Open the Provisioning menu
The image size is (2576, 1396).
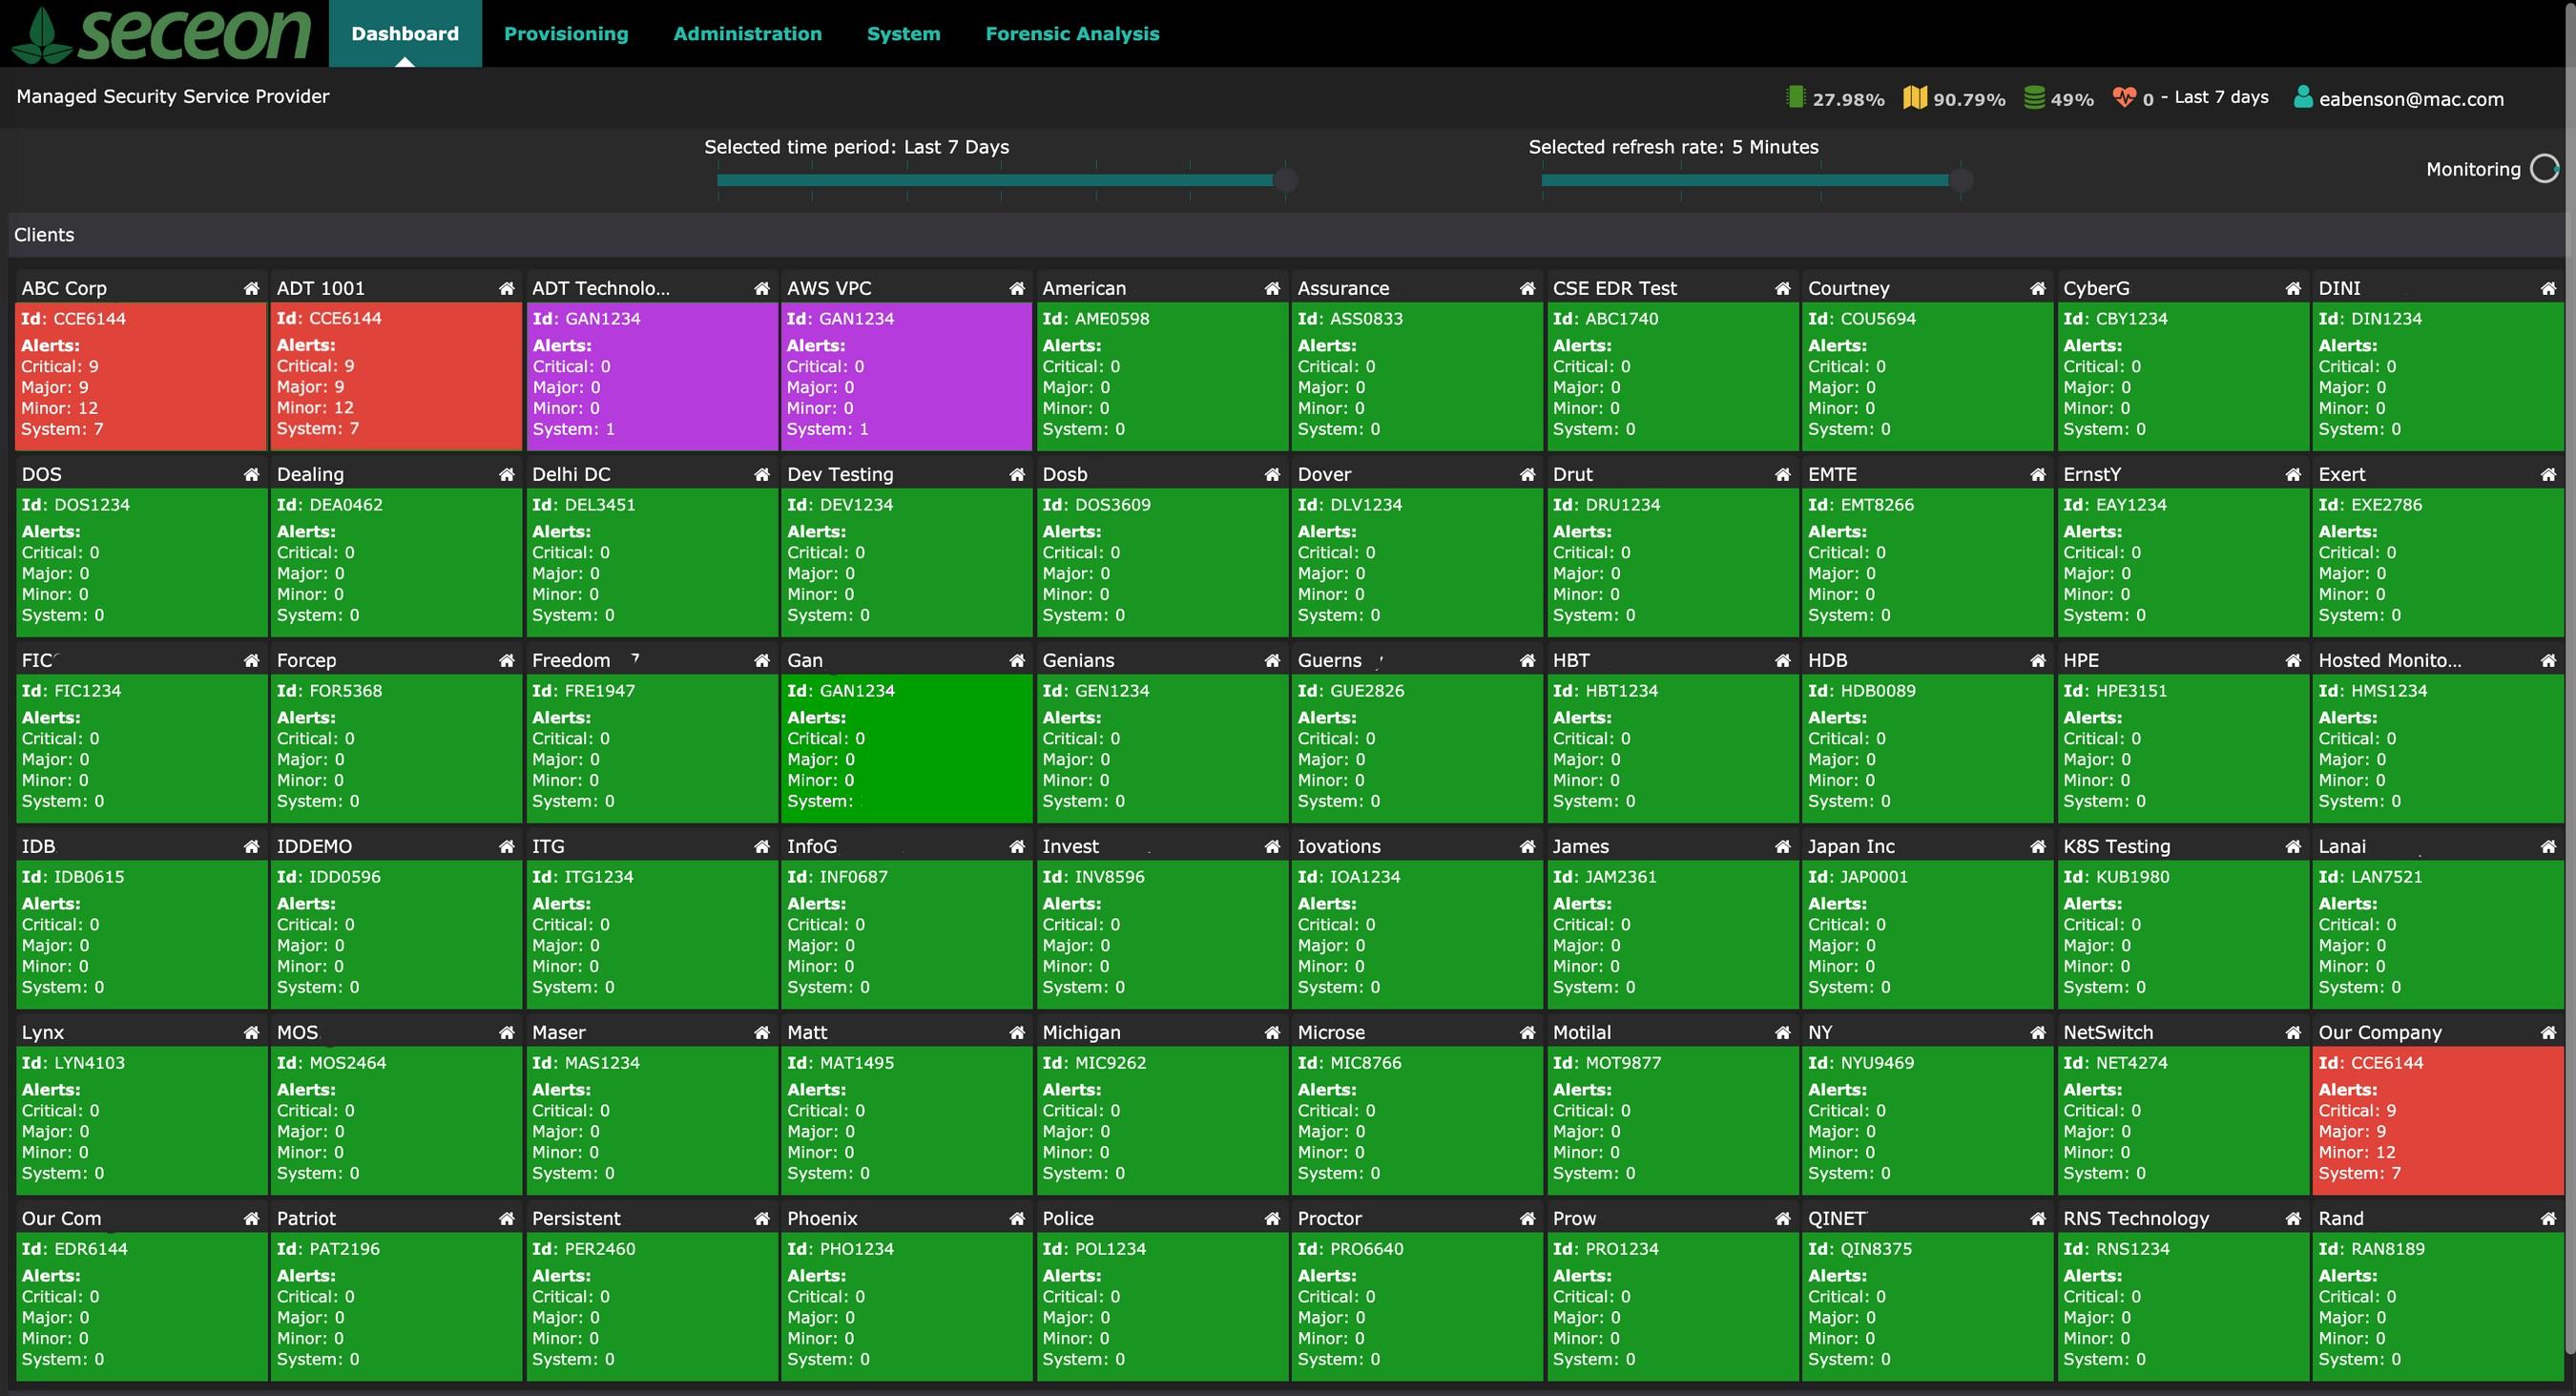pyautogui.click(x=566, y=34)
